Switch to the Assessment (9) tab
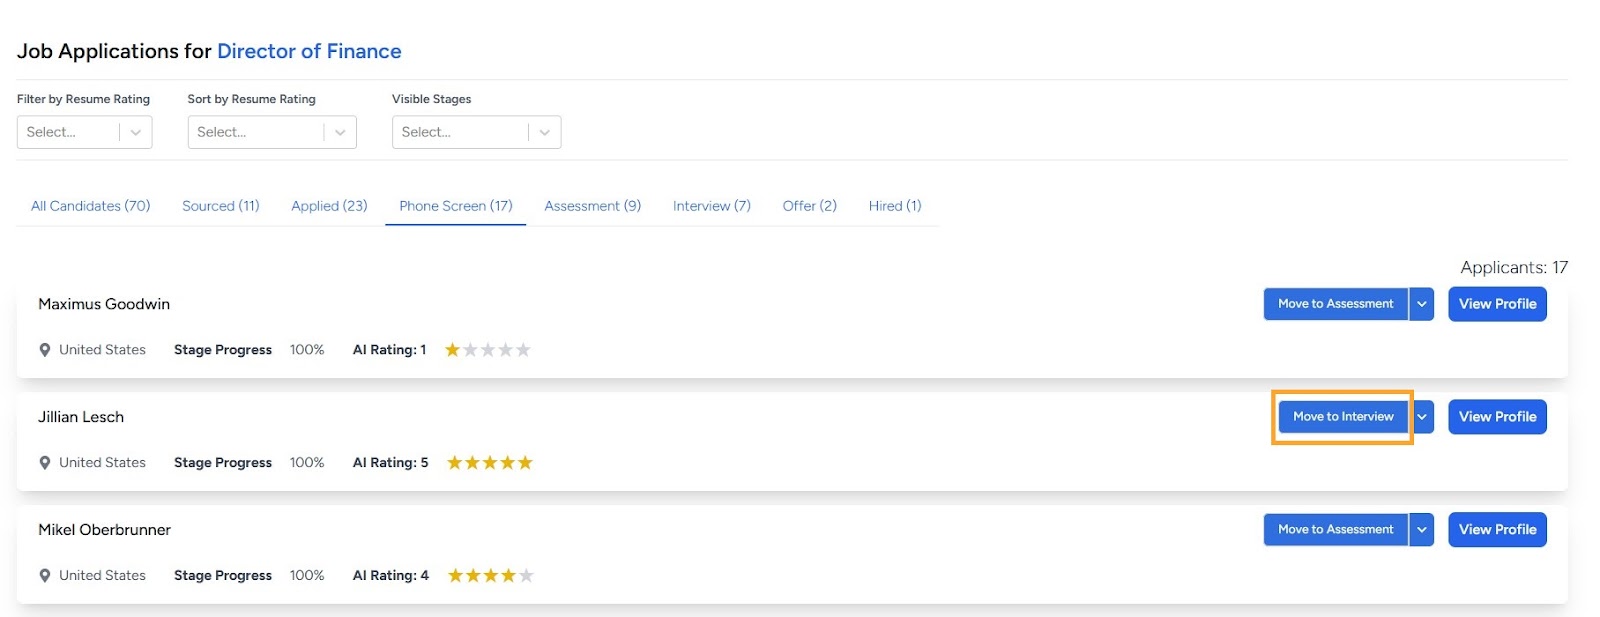1600x617 pixels. click(x=593, y=206)
